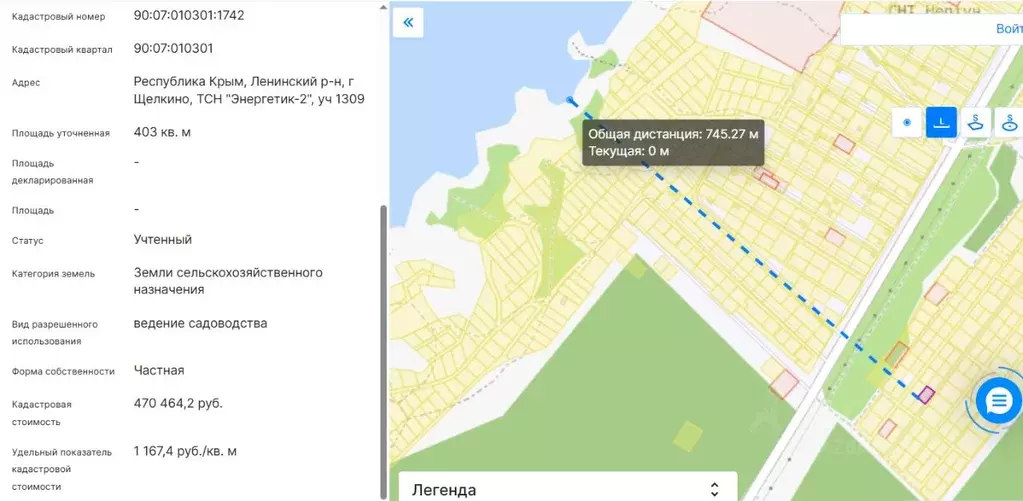This screenshot has height=501, width=1023.
Task: Select the point marker tool
Action: click(907, 123)
